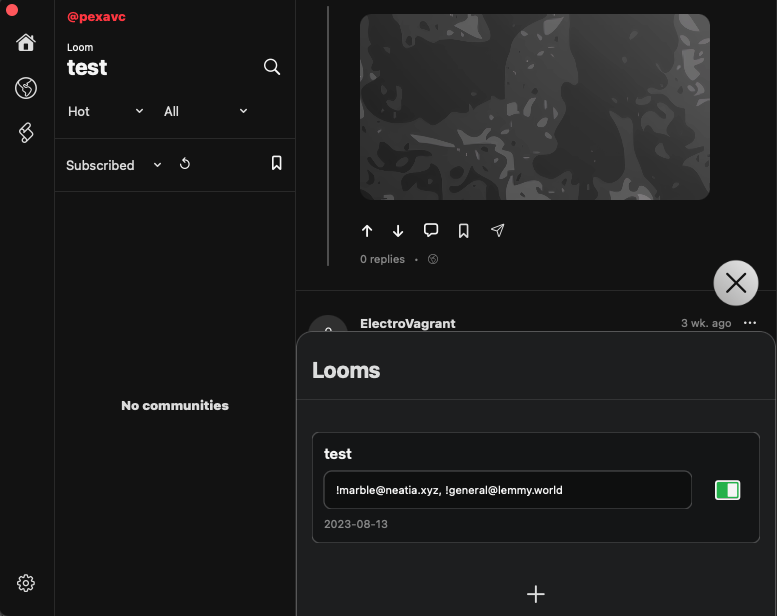Click the 0 replies label
777x616 pixels.
click(x=382, y=259)
